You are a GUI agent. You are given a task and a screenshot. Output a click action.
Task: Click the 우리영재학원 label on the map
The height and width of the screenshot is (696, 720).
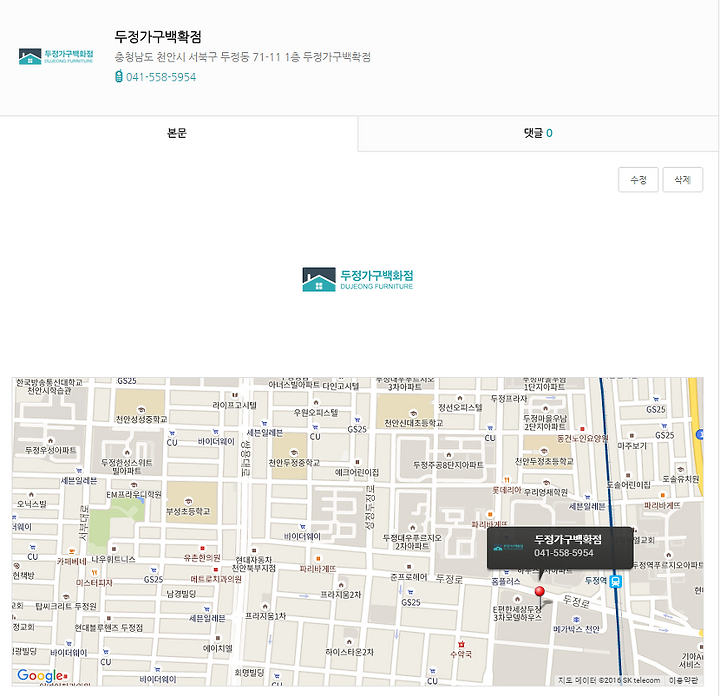[x=546, y=492]
